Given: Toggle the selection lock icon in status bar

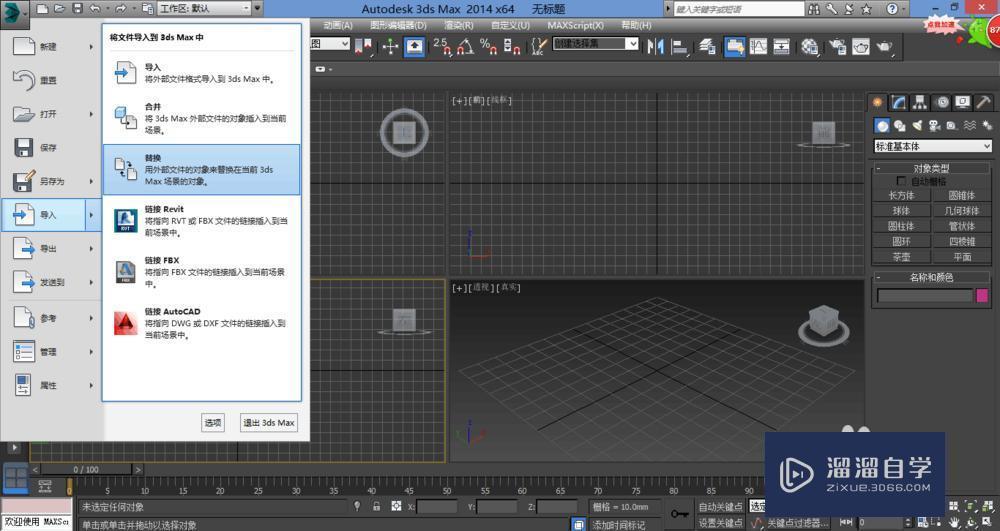Looking at the screenshot, I should click(376, 506).
